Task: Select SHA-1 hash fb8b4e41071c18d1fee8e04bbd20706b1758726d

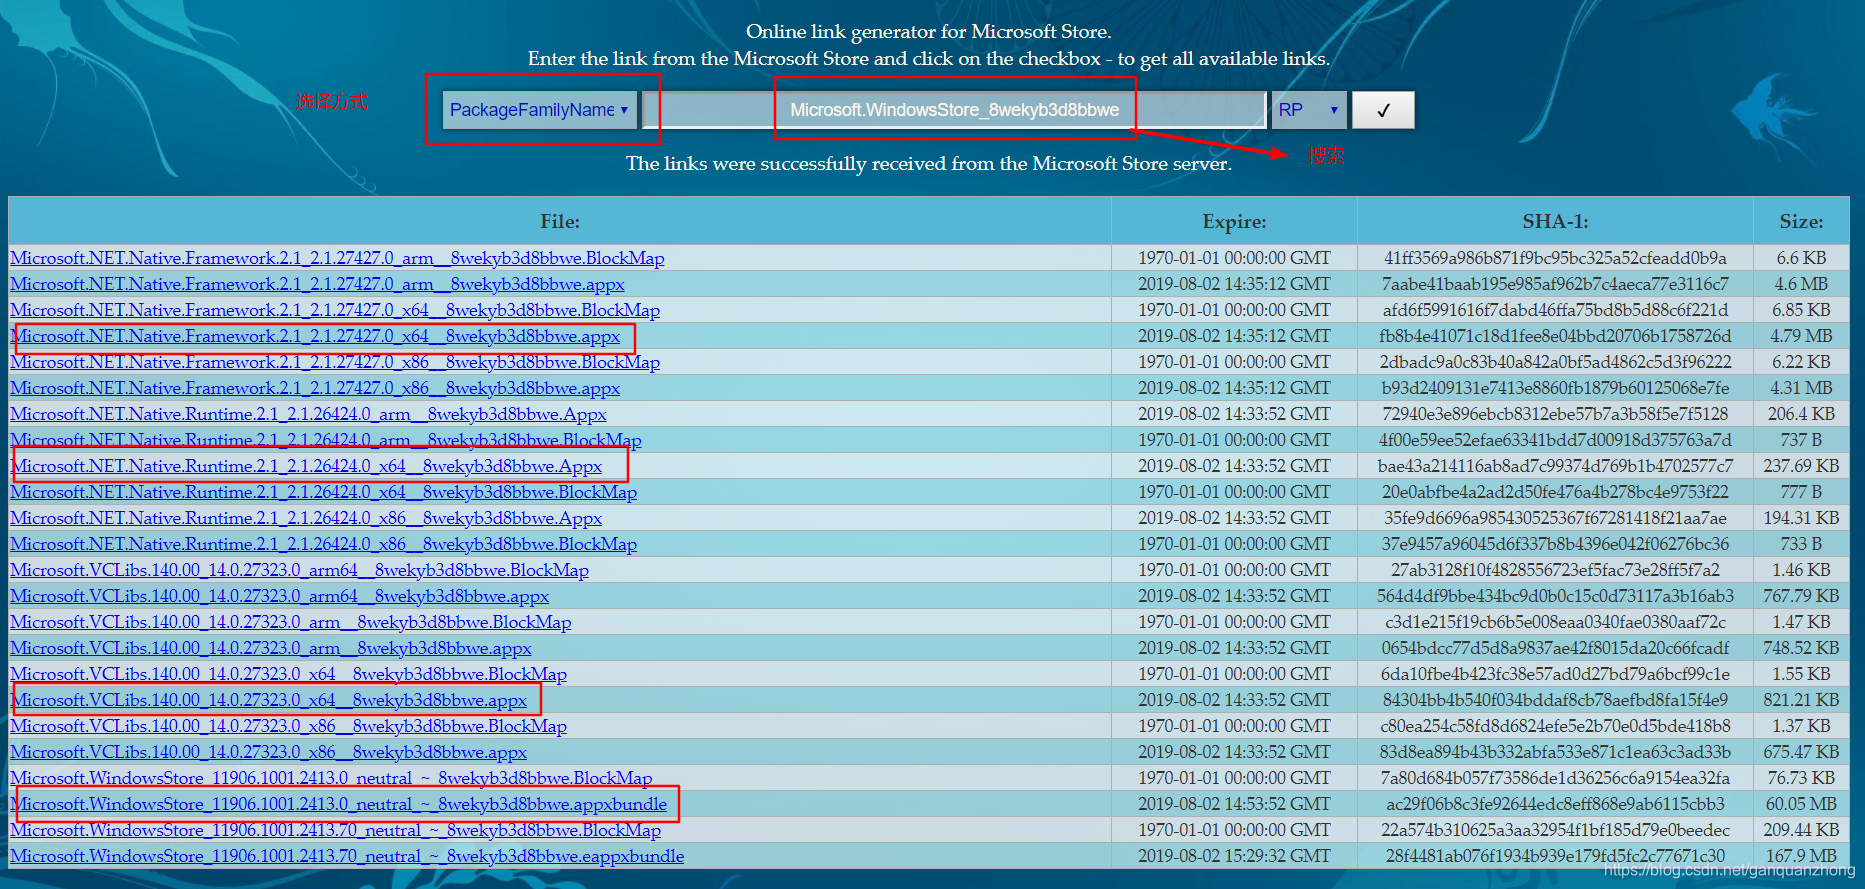Action: pyautogui.click(x=1555, y=336)
